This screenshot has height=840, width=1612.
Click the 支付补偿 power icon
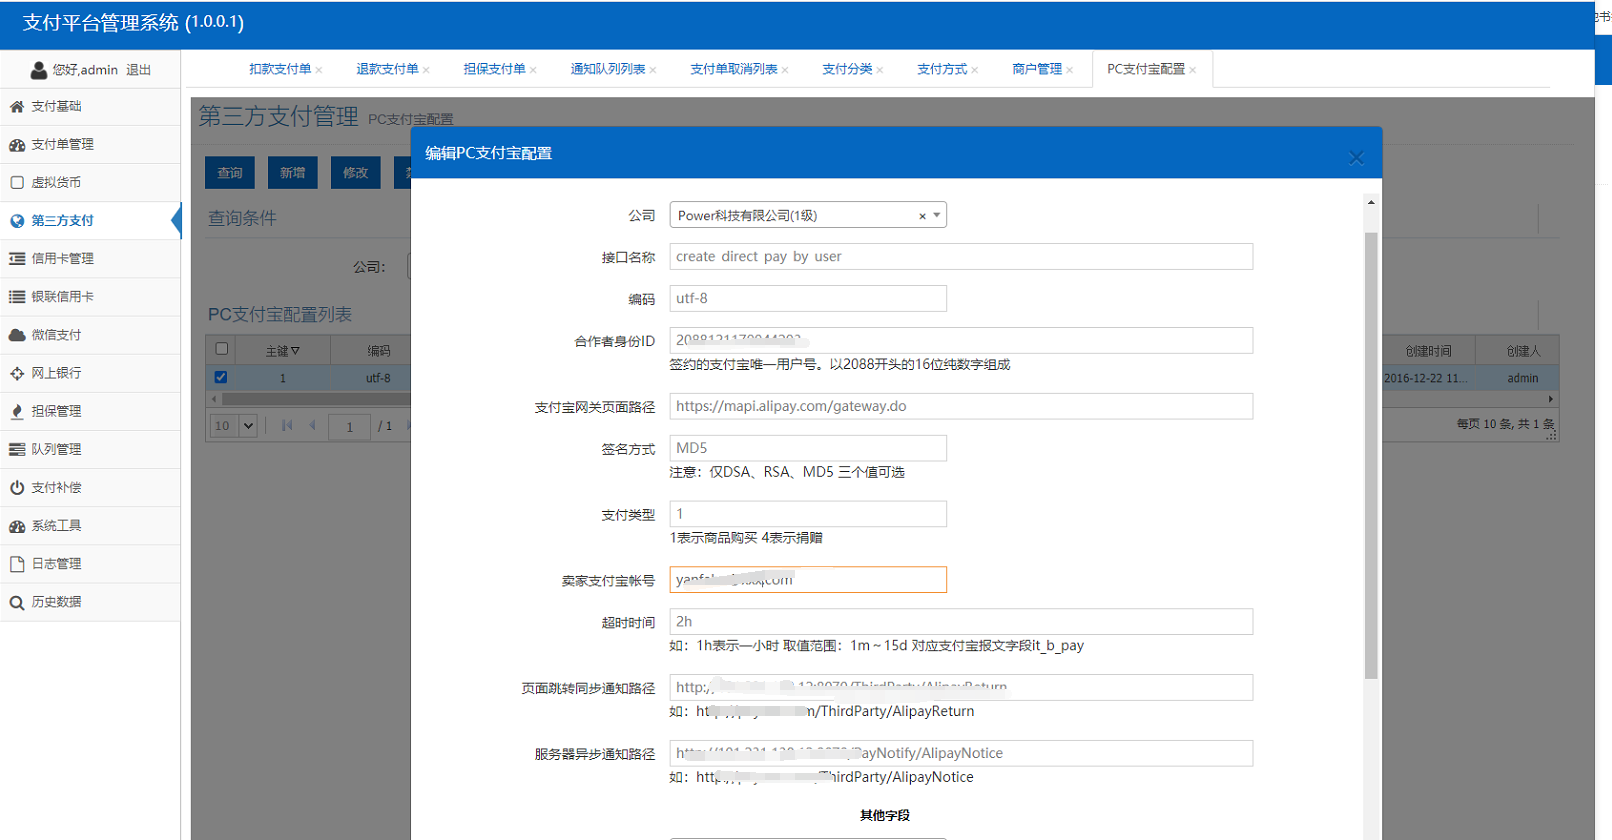pyautogui.click(x=17, y=487)
